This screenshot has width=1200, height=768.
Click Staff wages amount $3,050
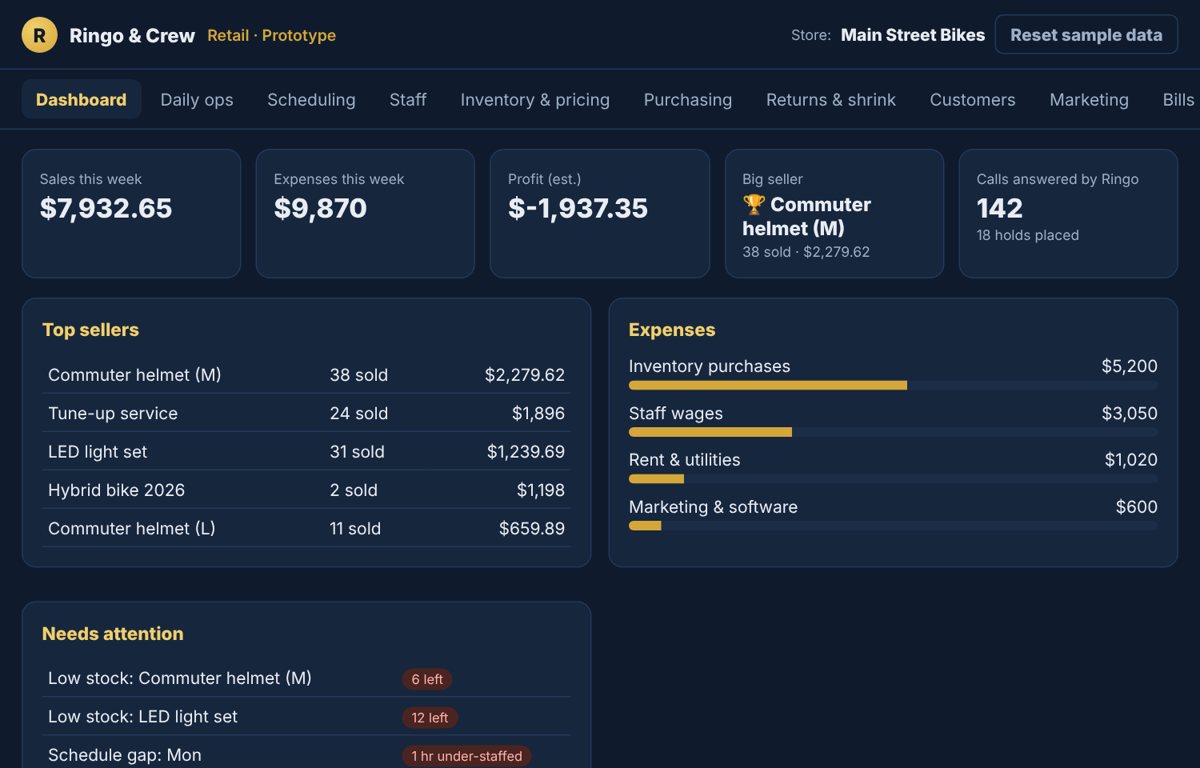tap(1129, 413)
